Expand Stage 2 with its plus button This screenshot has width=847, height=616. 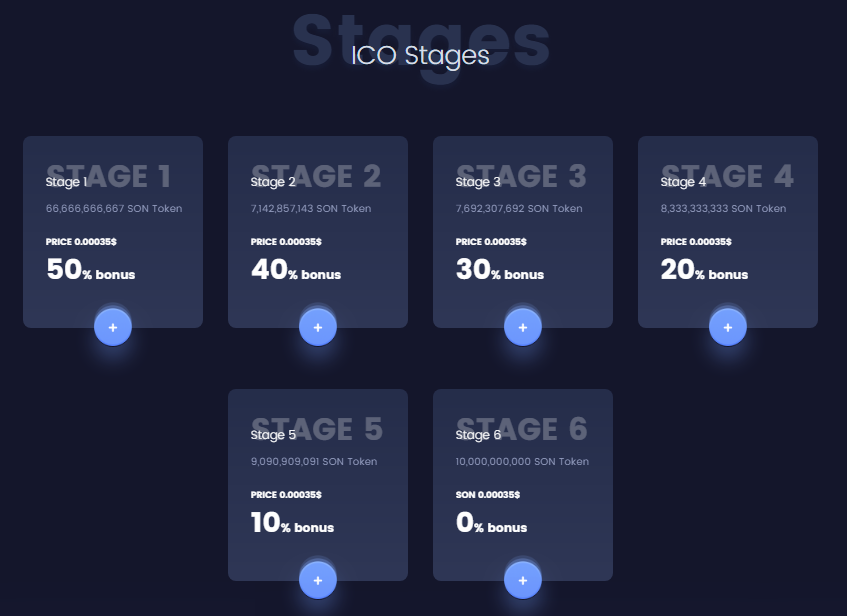(318, 327)
